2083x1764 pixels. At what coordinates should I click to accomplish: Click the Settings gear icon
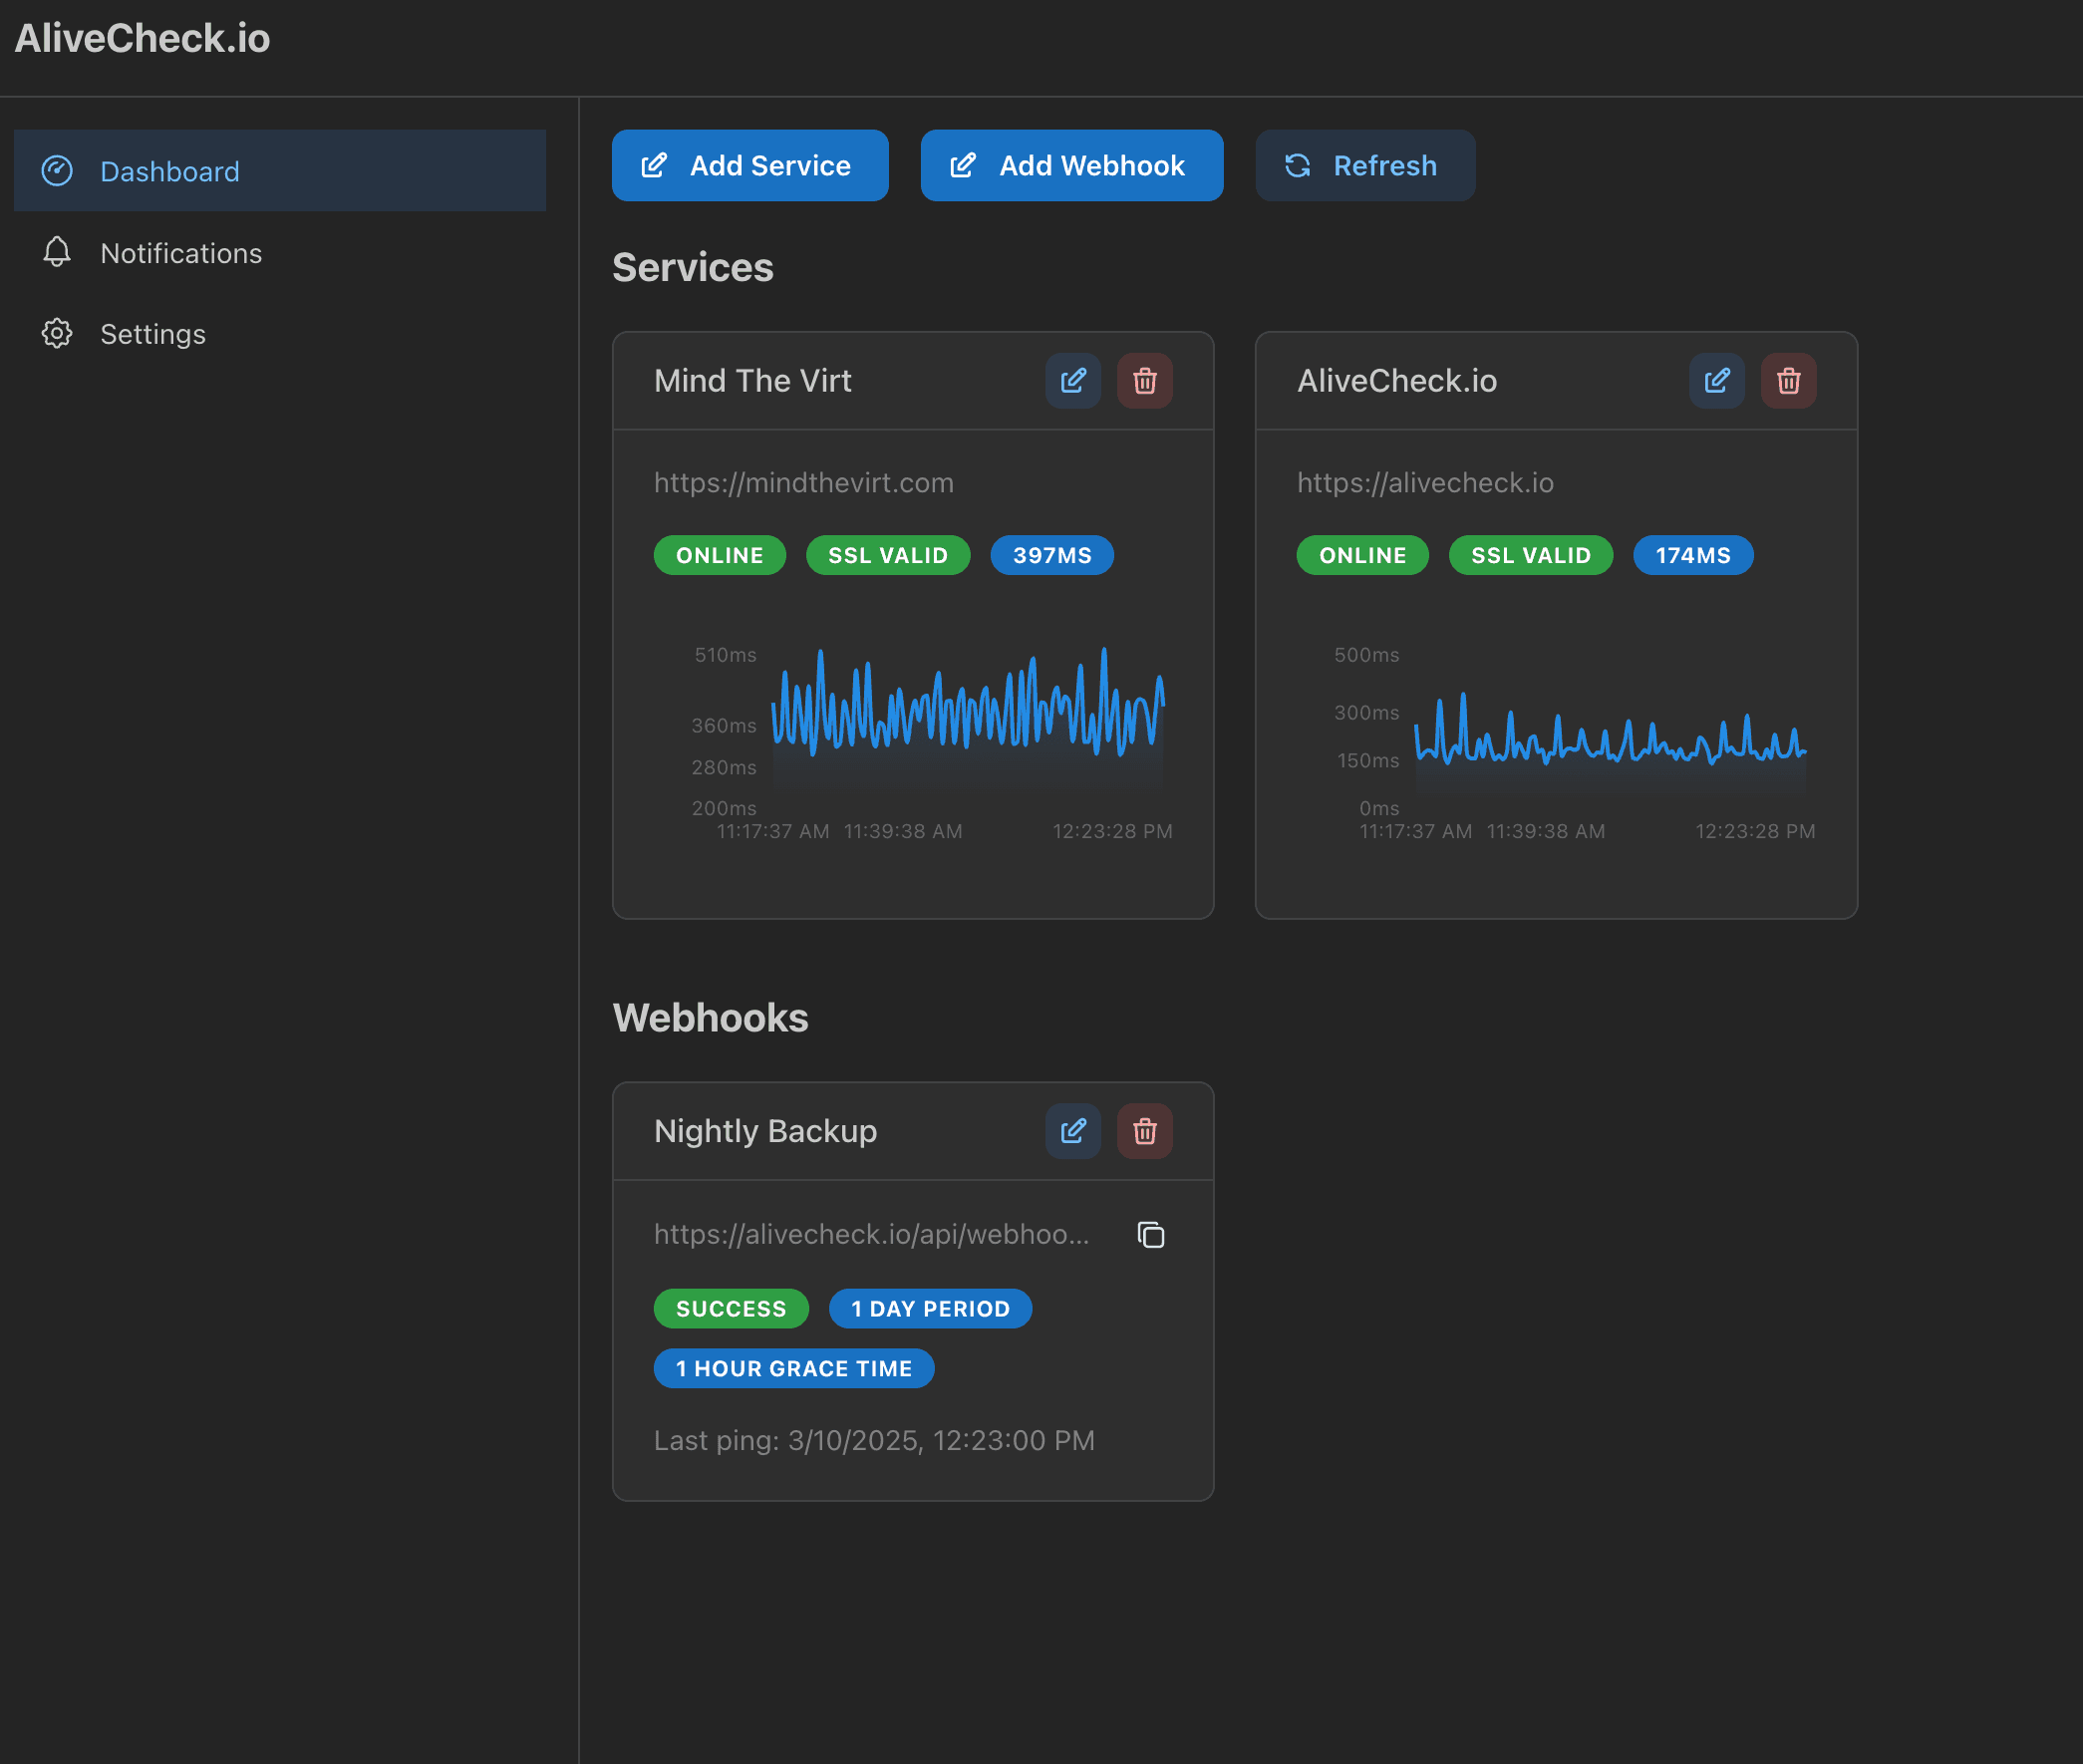57,334
